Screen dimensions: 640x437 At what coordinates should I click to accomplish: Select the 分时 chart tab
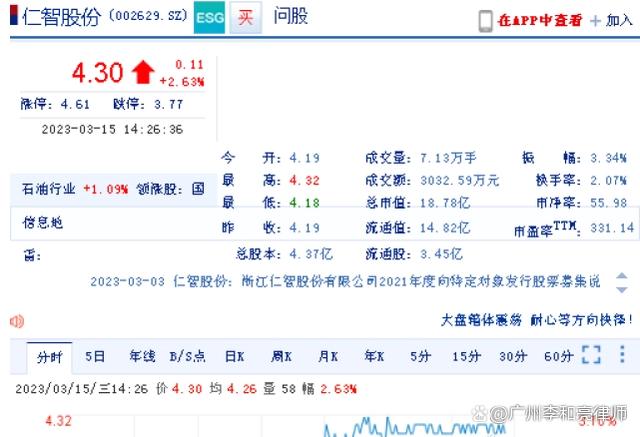pyautogui.click(x=49, y=357)
